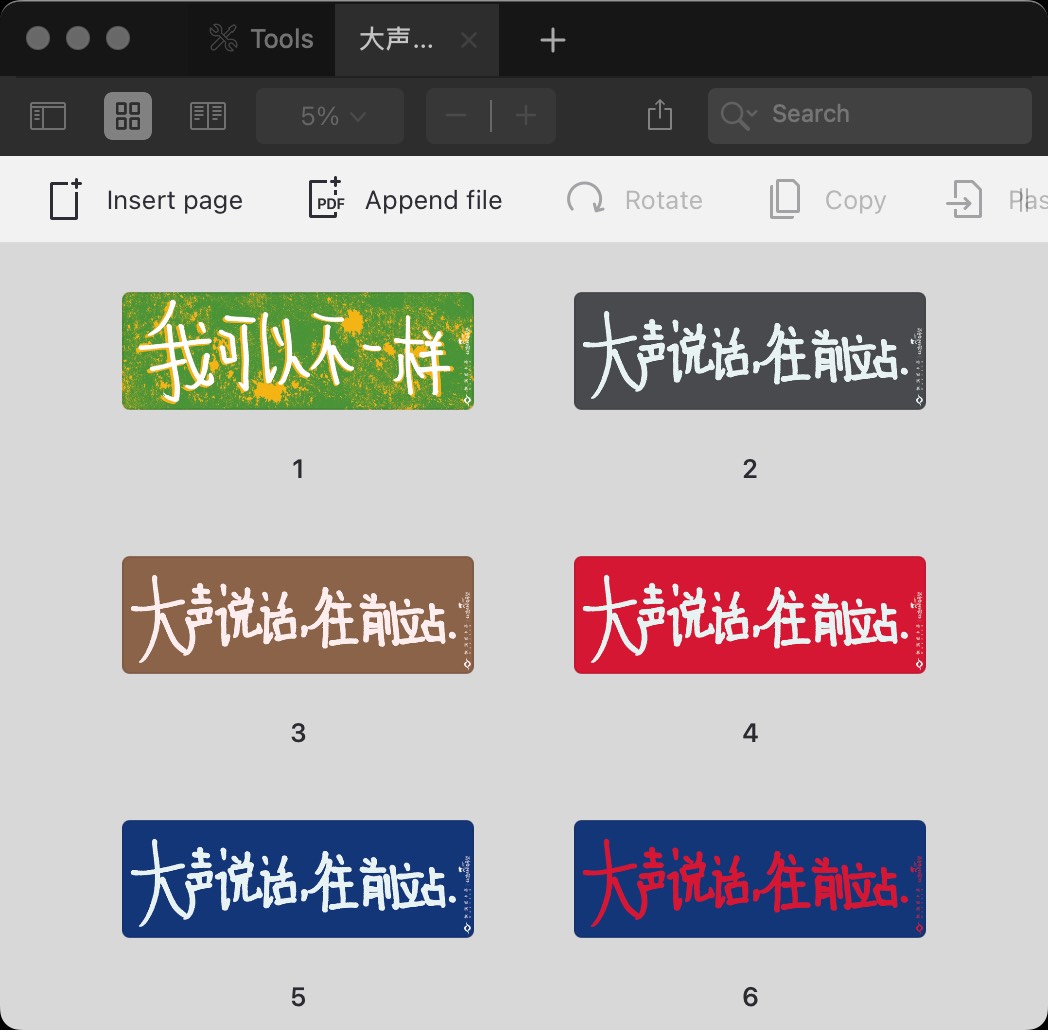Screen dimensions: 1048x1030
Task: Select the green page 1 thumbnail
Action: pyautogui.click(x=298, y=351)
